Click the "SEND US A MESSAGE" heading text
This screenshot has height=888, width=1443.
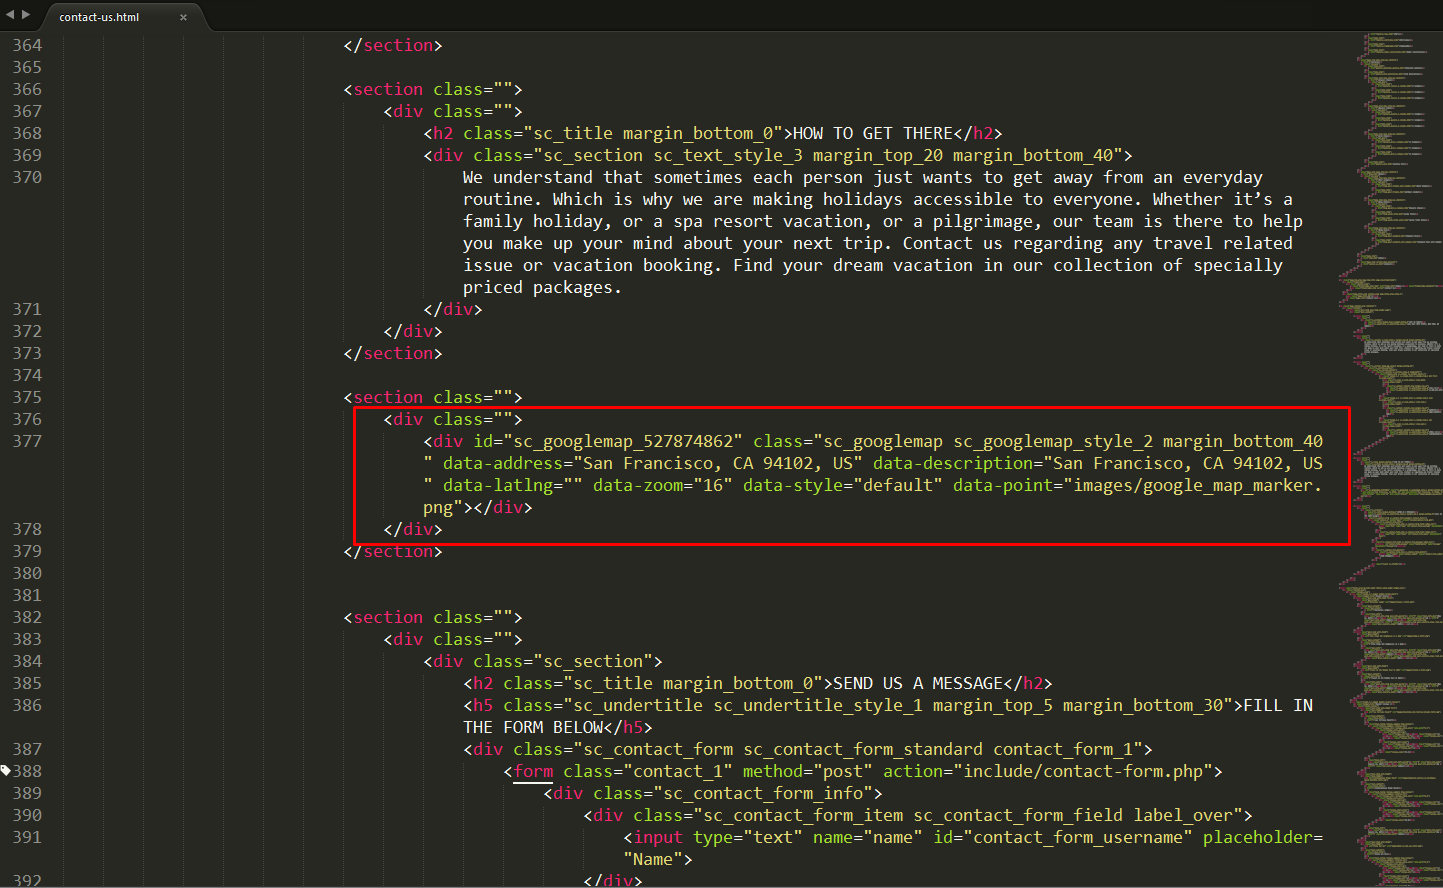[x=917, y=683]
